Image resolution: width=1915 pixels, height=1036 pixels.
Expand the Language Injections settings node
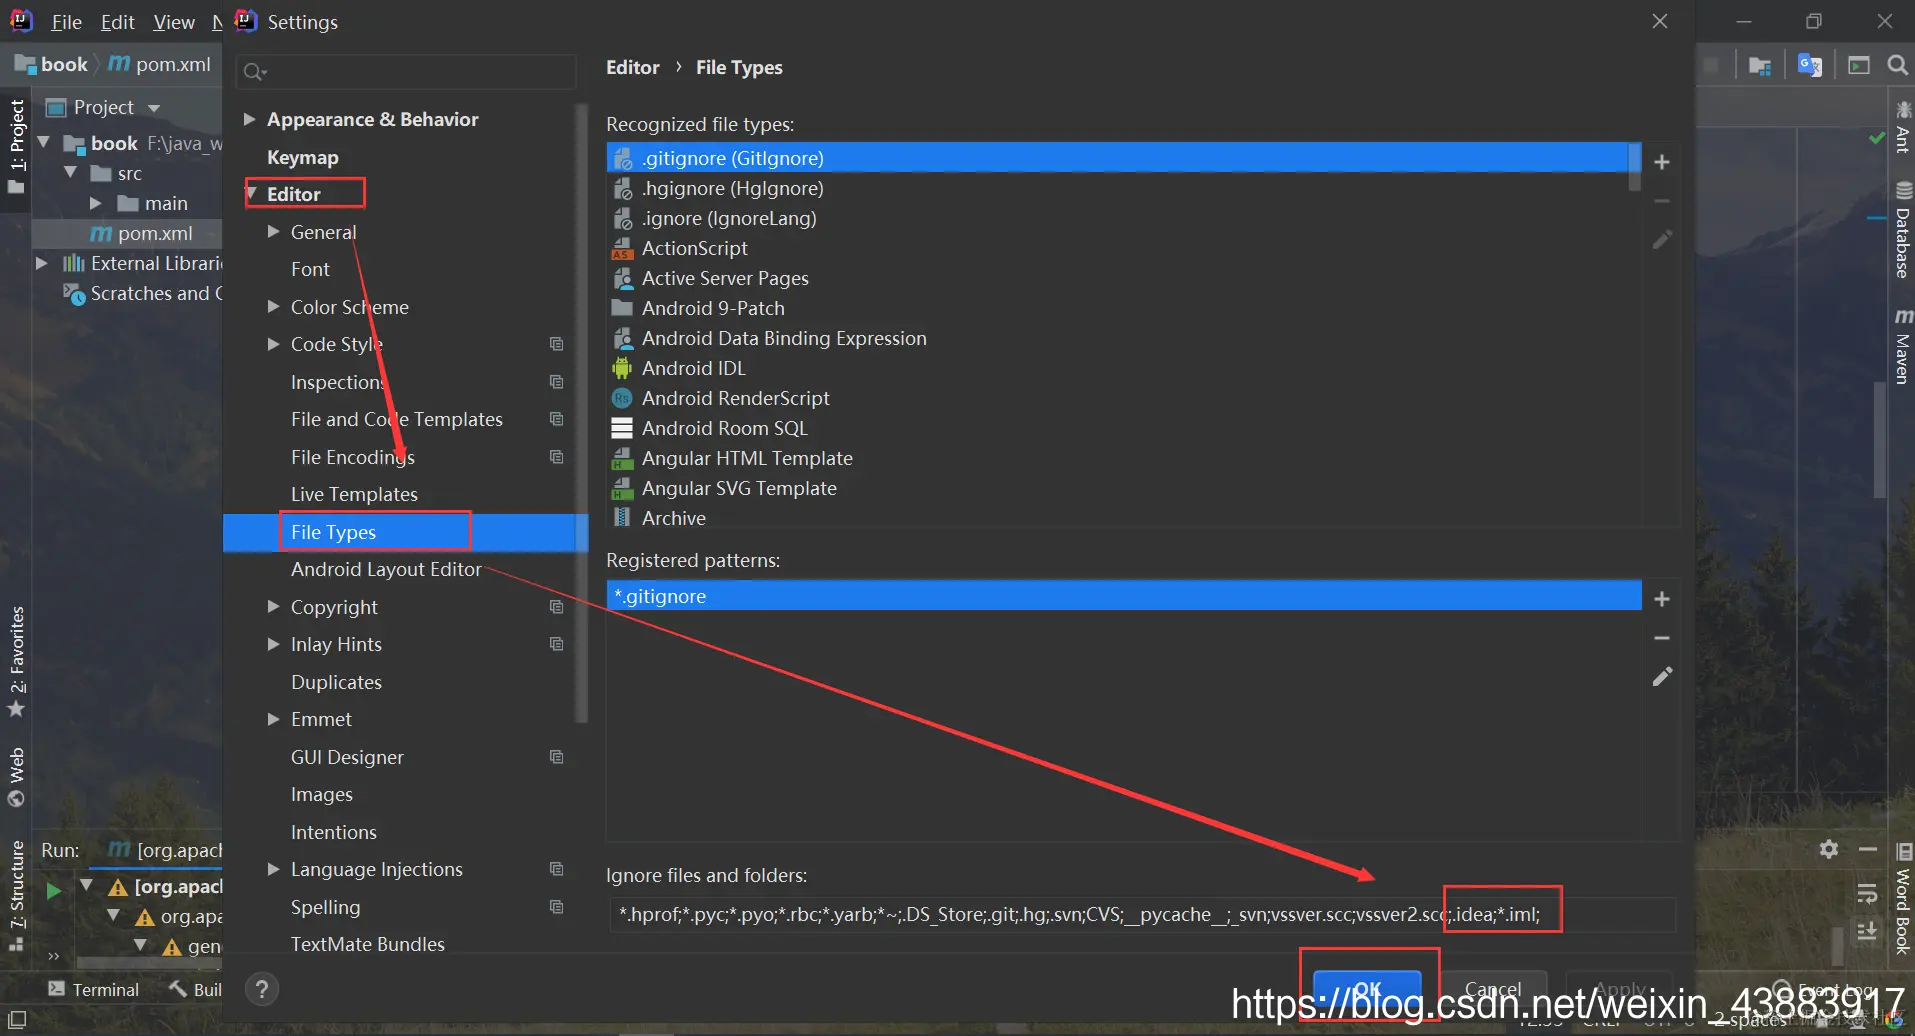tap(273, 869)
